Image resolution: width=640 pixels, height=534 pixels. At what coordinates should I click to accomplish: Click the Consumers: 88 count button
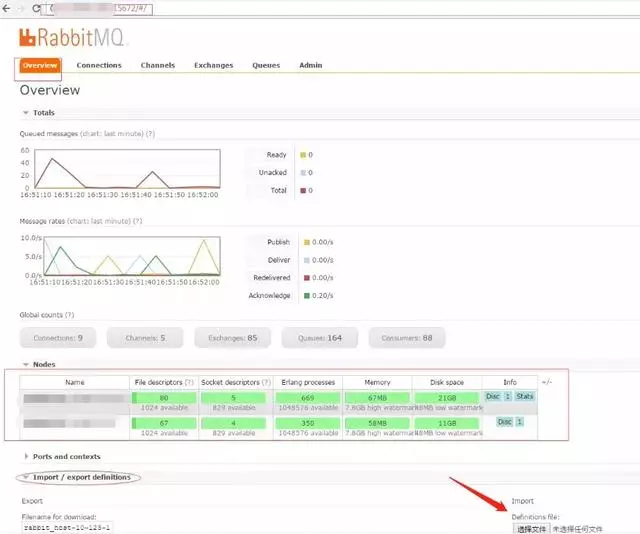407,338
